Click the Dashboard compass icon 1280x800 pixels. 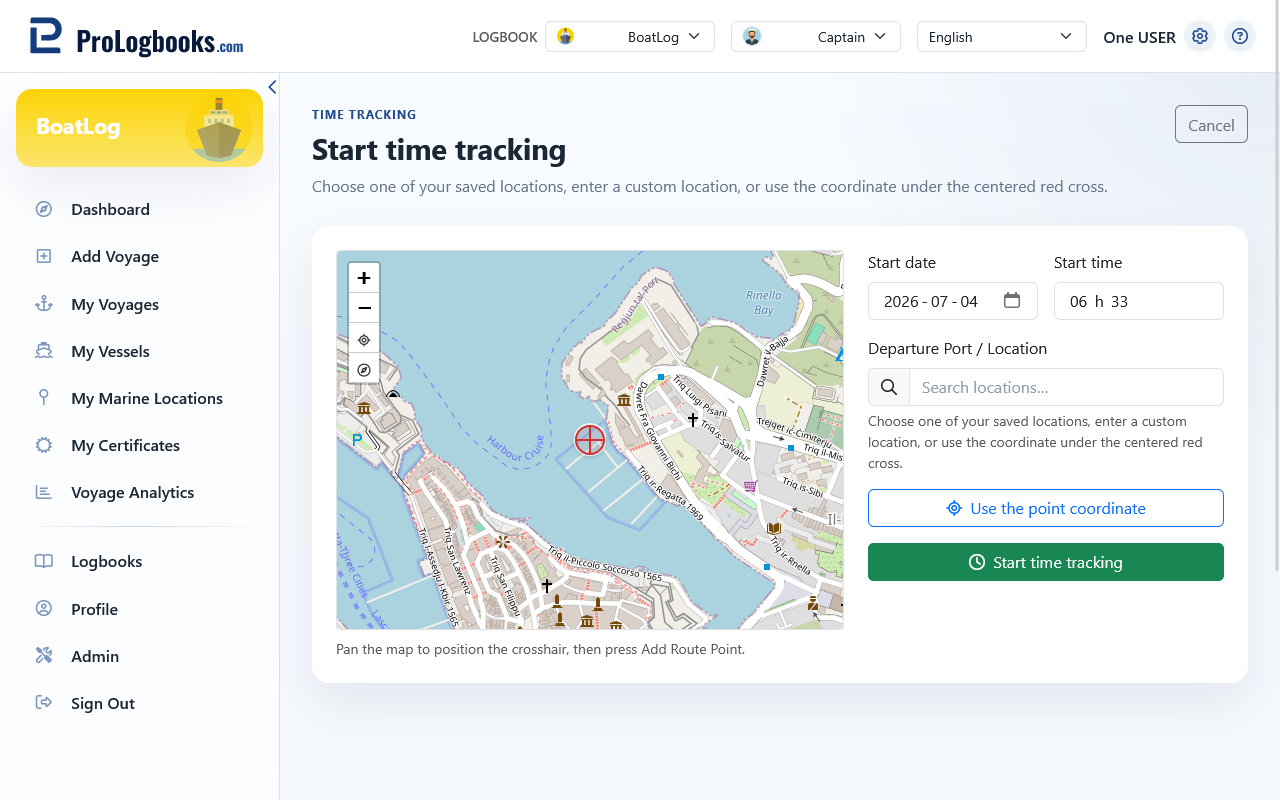coord(44,209)
